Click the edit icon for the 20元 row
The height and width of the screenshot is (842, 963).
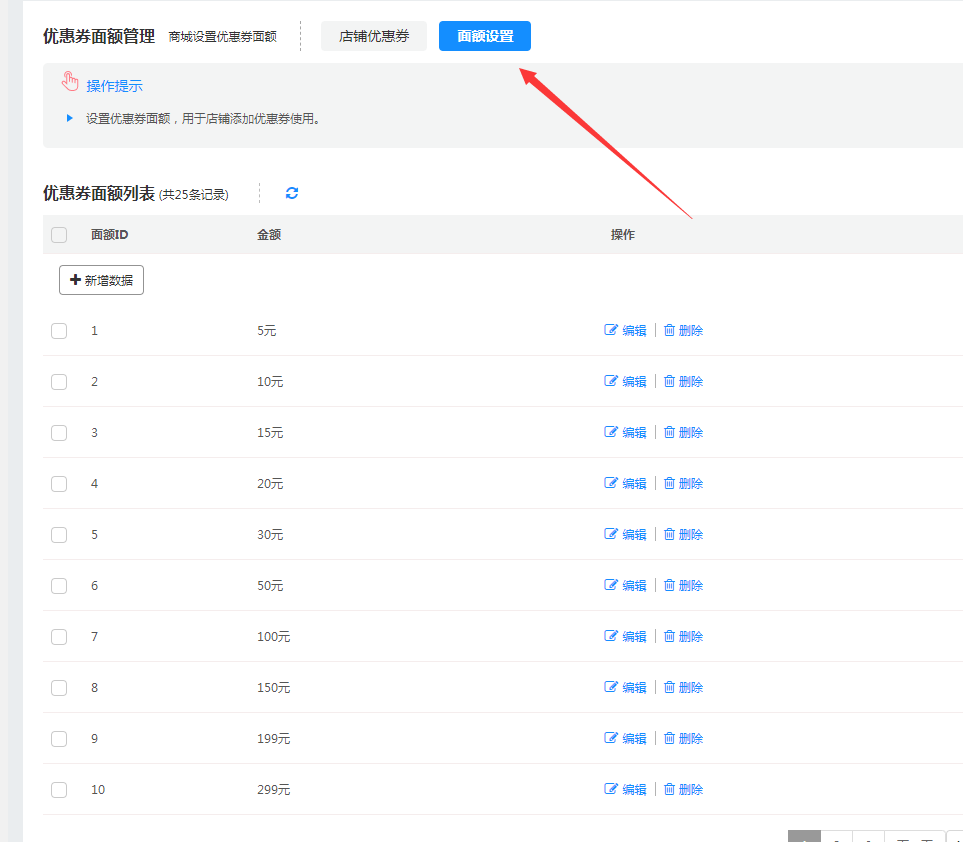point(611,483)
